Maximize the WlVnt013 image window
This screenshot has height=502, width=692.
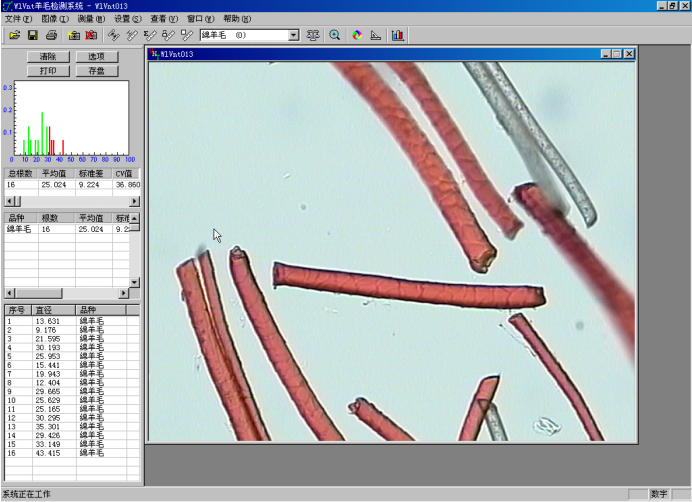click(617, 54)
